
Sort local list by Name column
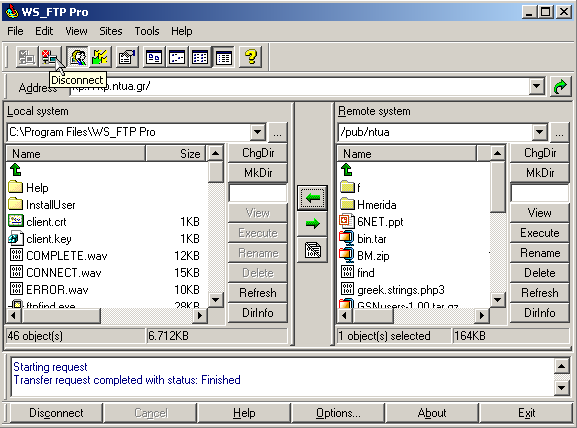(76, 153)
